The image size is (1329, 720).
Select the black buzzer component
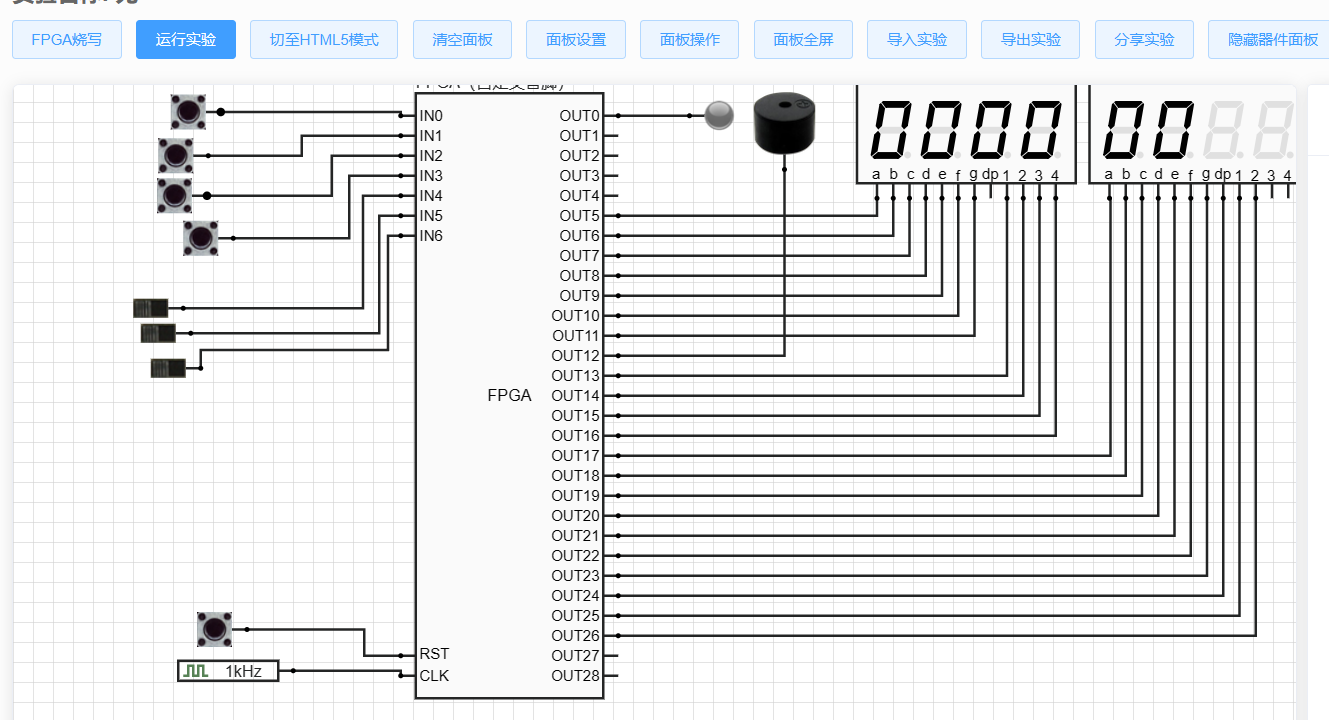click(x=784, y=122)
